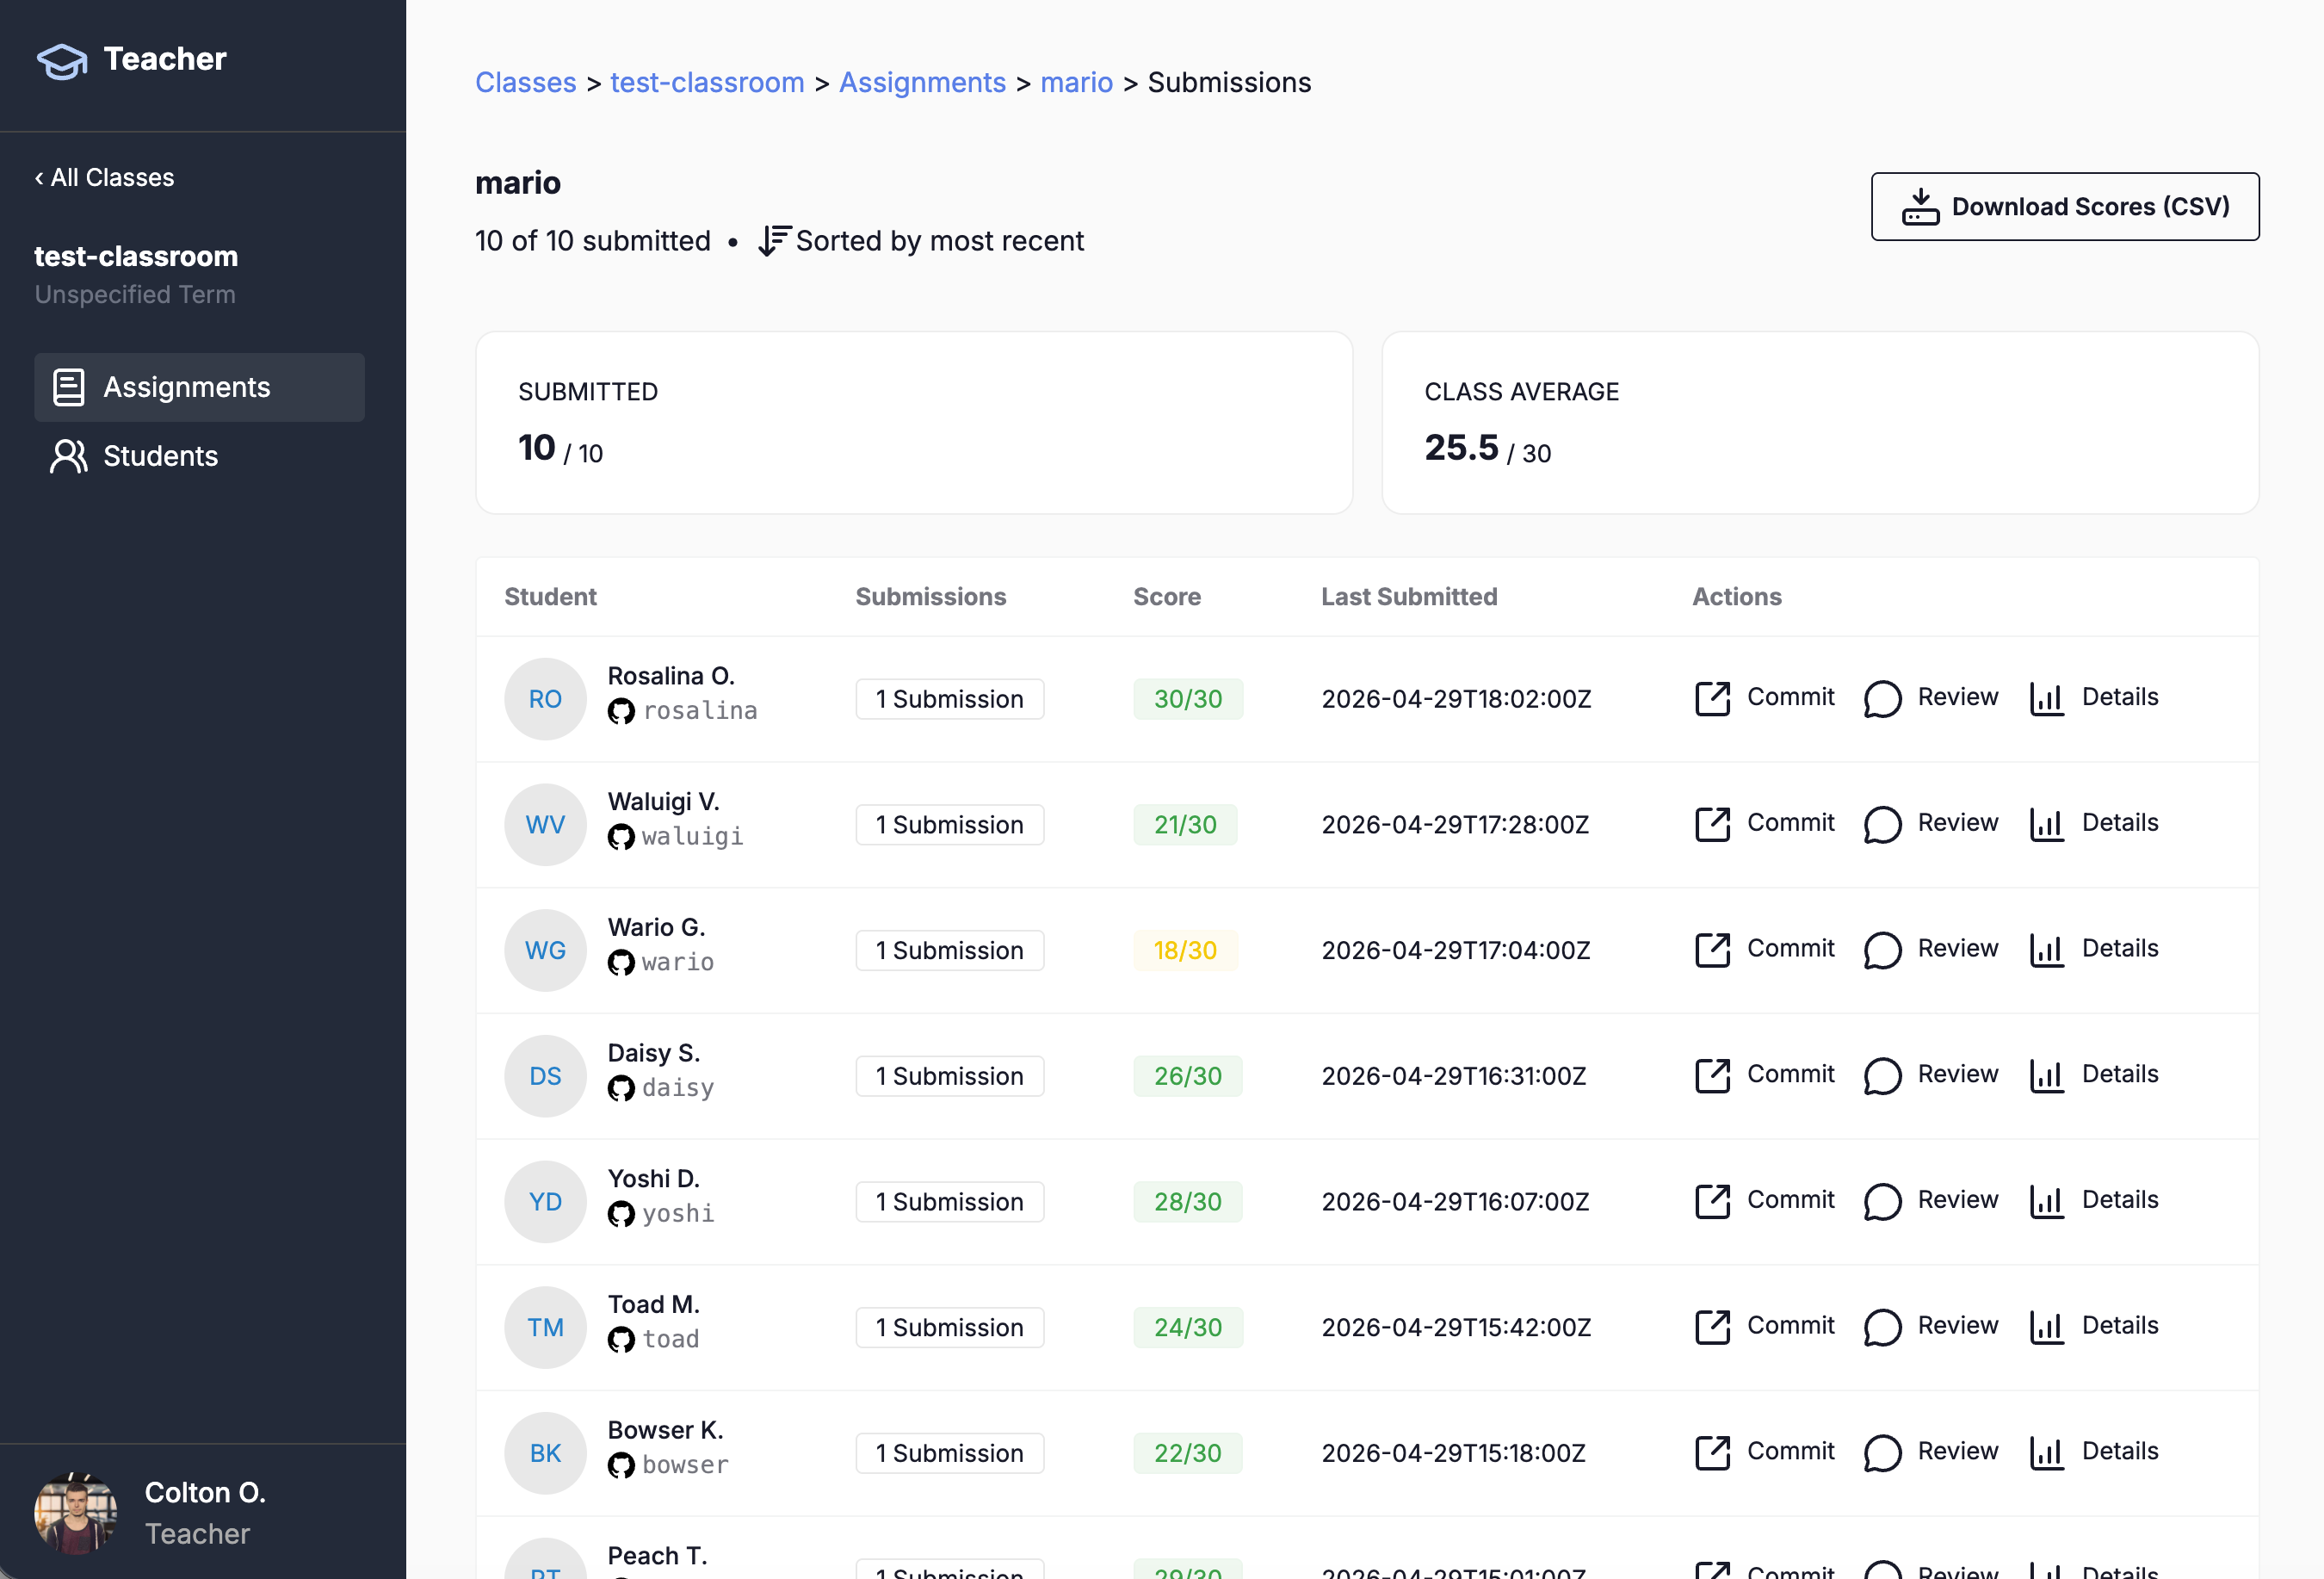Image resolution: width=2324 pixels, height=1579 pixels.
Task: Click the test-classroom sidebar title
Action: (x=136, y=257)
